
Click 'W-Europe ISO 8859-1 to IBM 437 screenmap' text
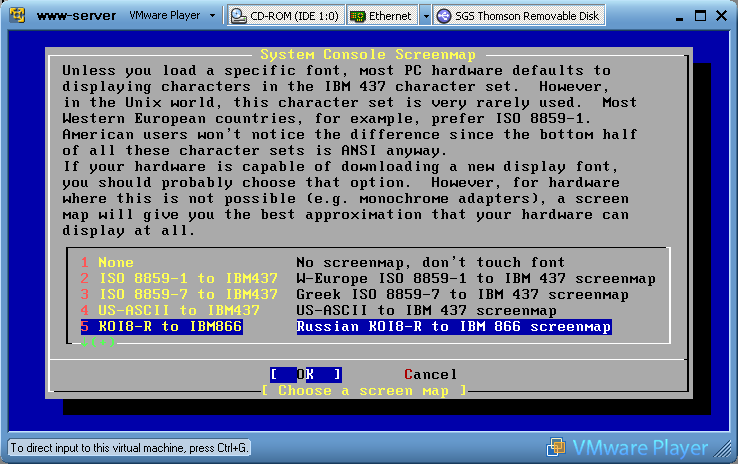(x=476, y=279)
